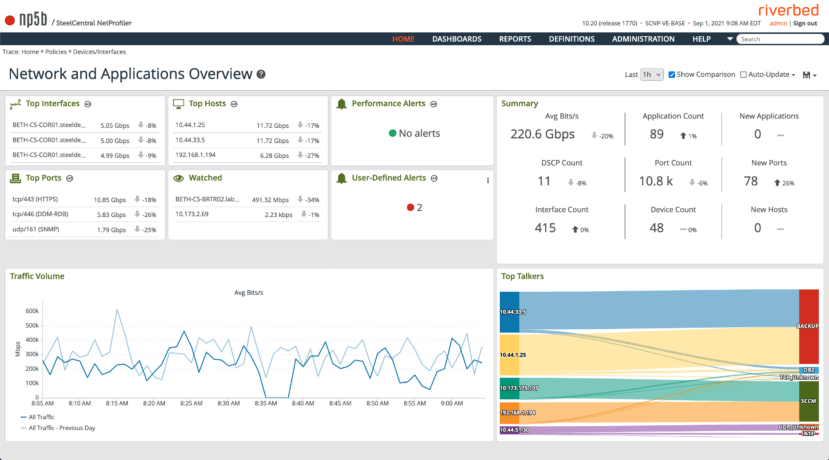Open the REPORTS menu
Viewport: 829px width, 460px height.
click(515, 39)
